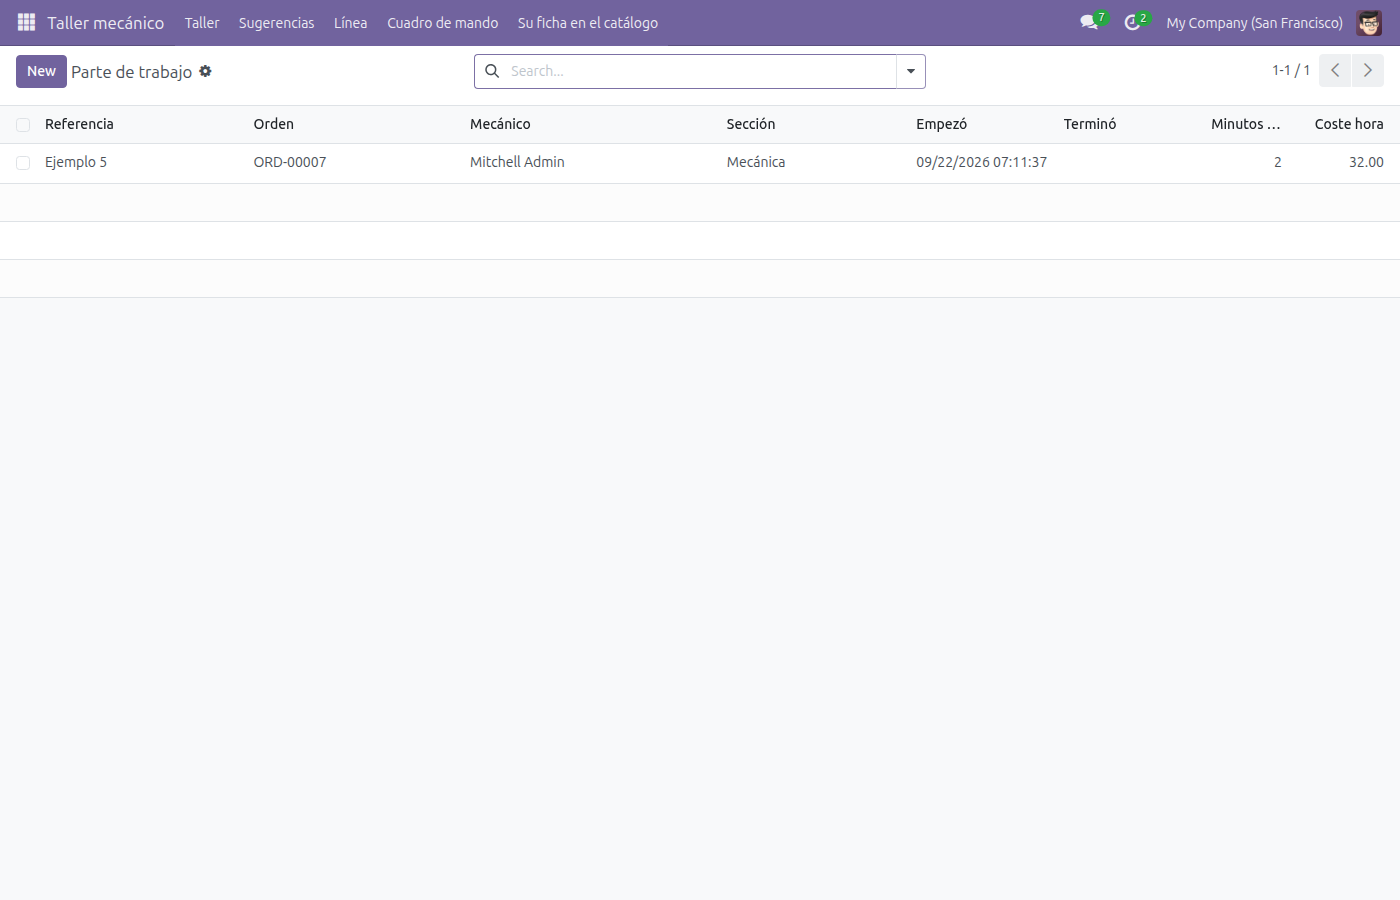Go to next page arrow
The image size is (1400, 900).
coord(1368,71)
